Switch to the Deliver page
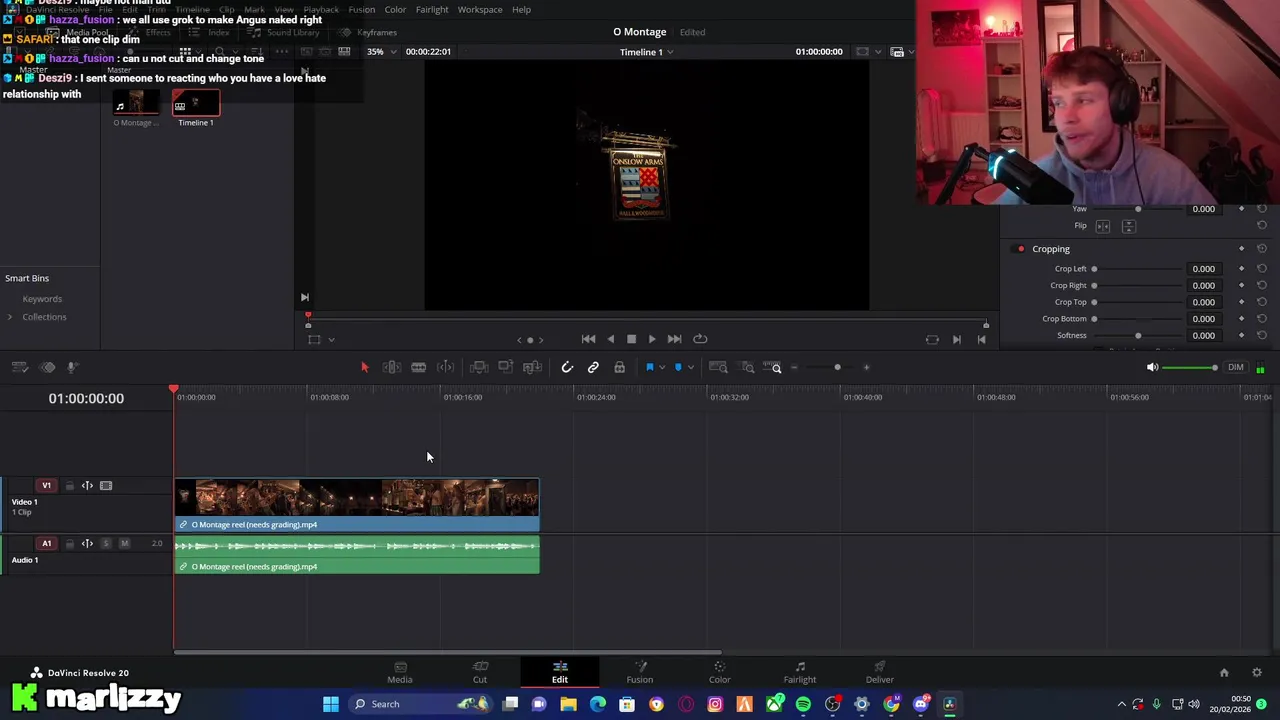The image size is (1280, 720). [x=880, y=672]
